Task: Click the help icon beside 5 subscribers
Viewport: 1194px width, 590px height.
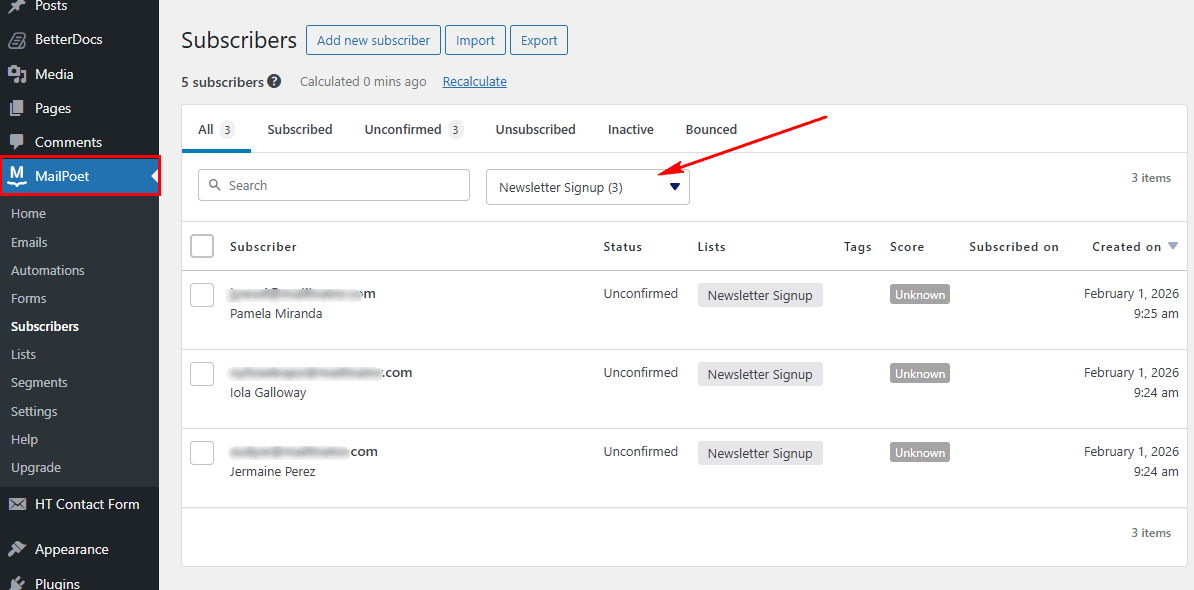Action: [273, 81]
